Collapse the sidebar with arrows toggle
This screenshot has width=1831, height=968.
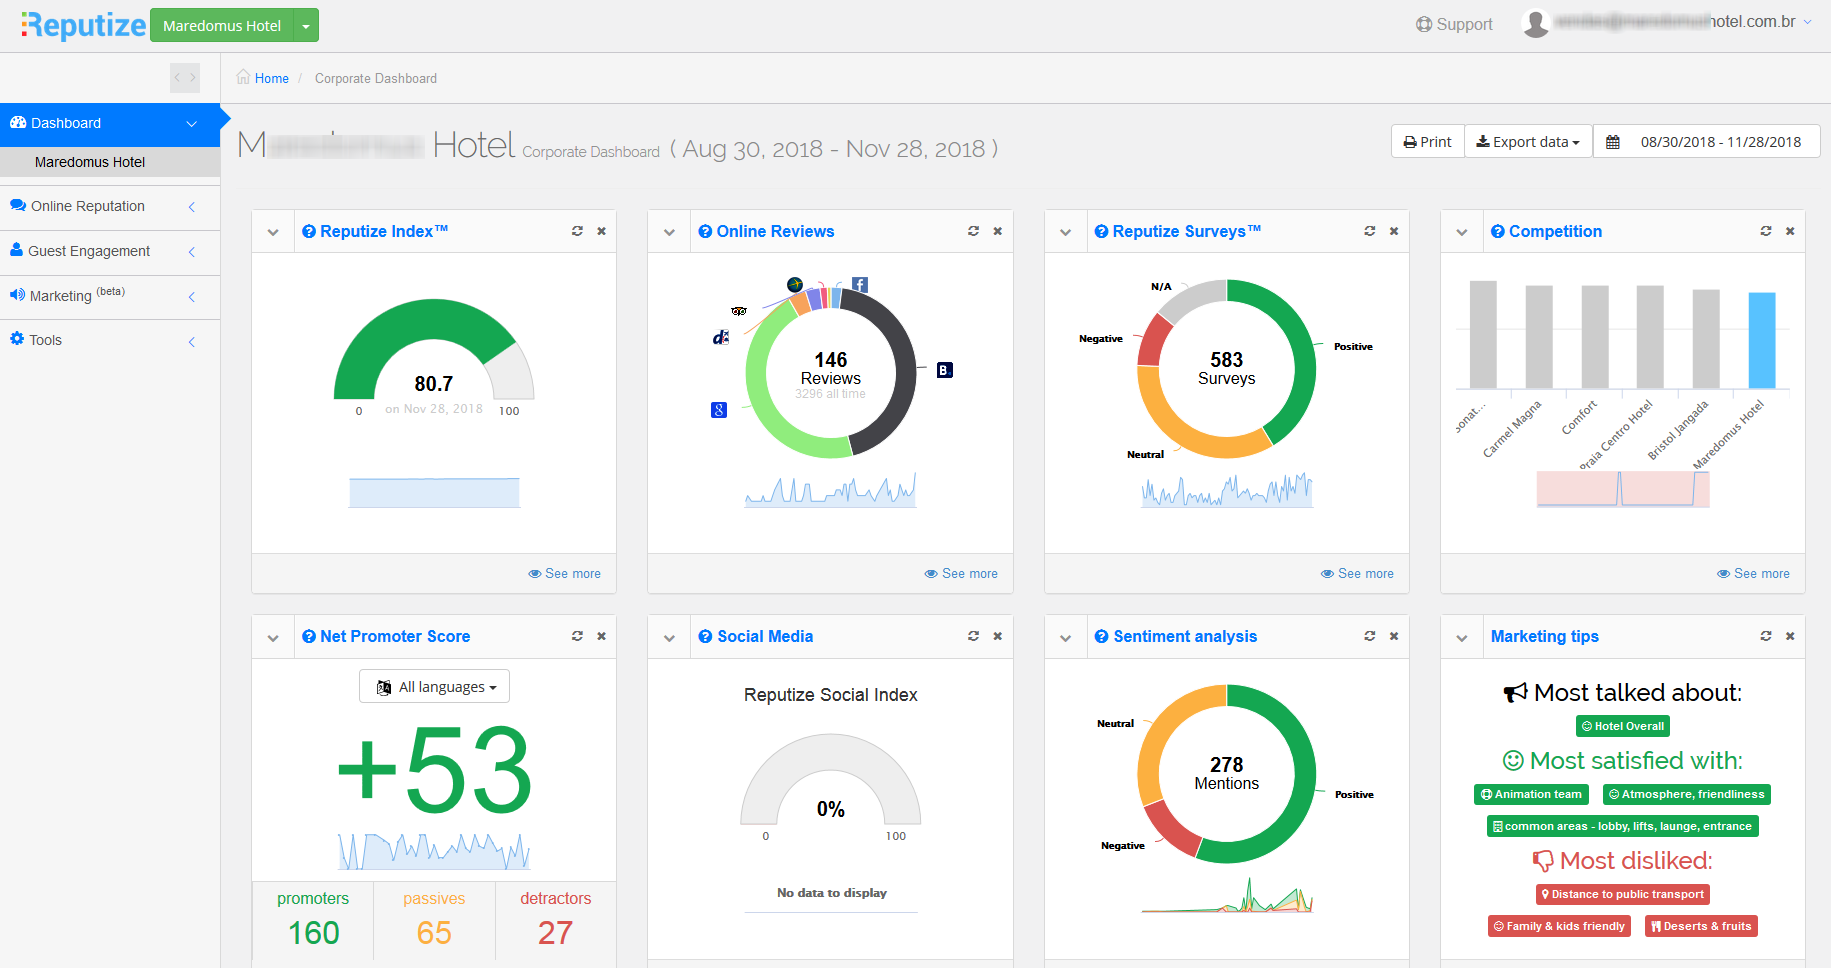pyautogui.click(x=185, y=78)
